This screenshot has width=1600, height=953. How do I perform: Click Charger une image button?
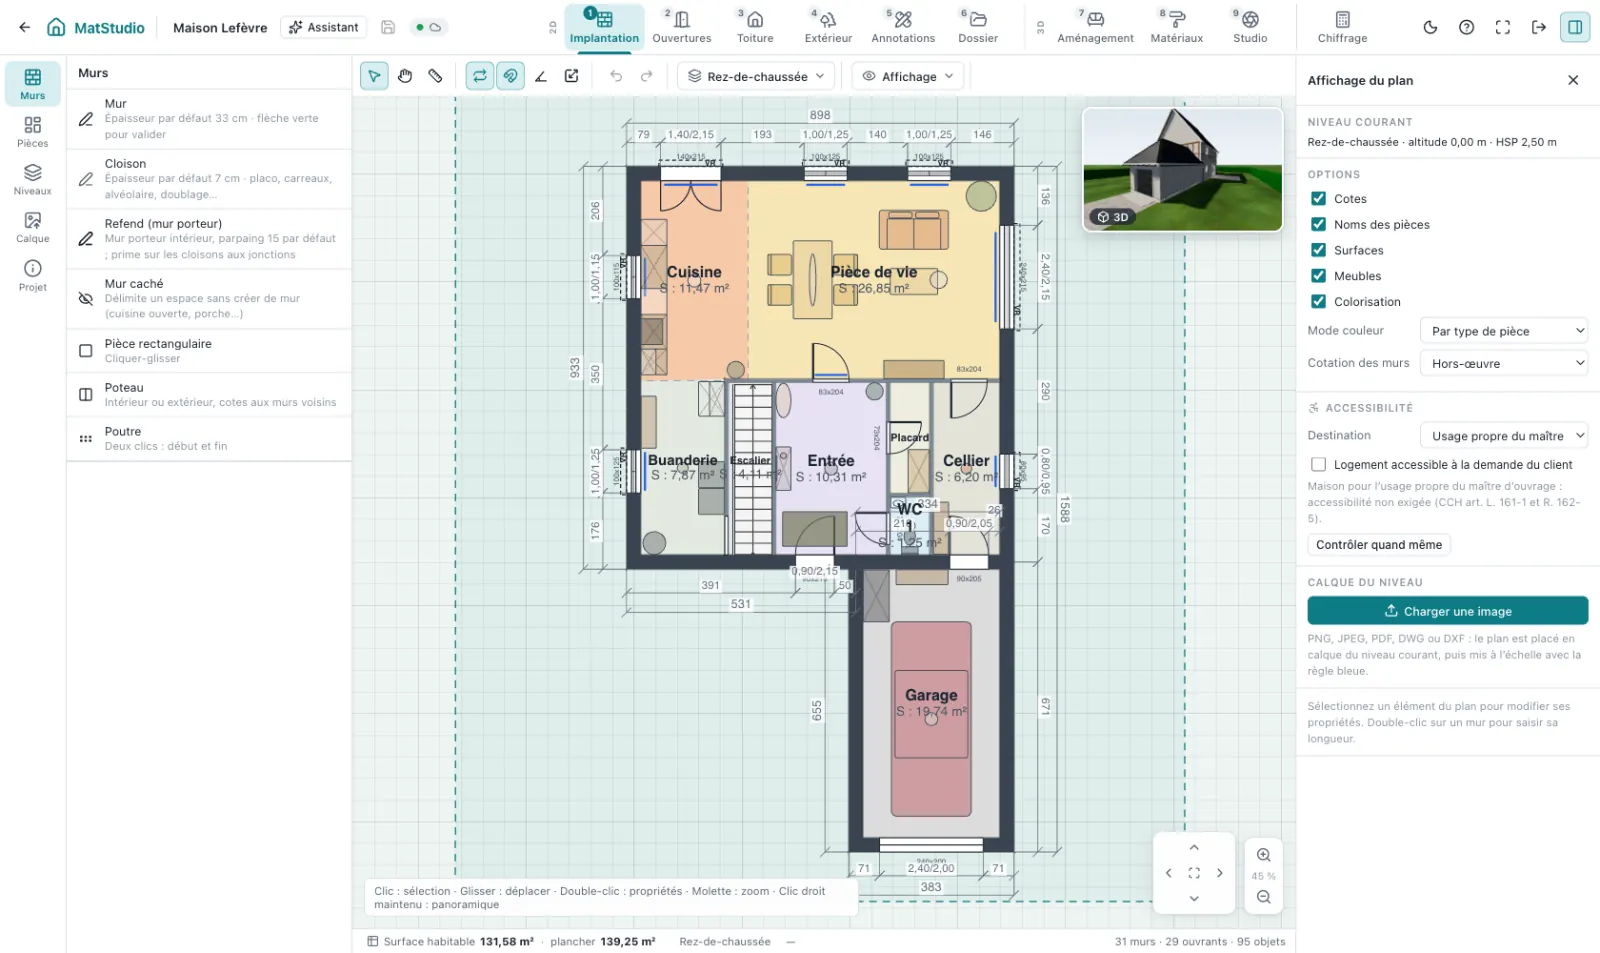coord(1447,611)
